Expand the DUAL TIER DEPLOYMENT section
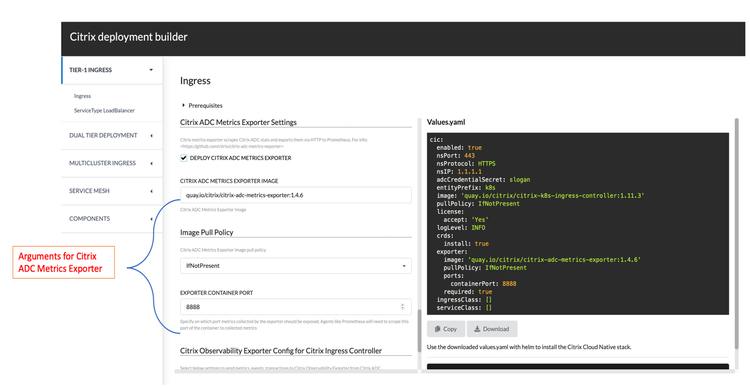 tap(112, 135)
